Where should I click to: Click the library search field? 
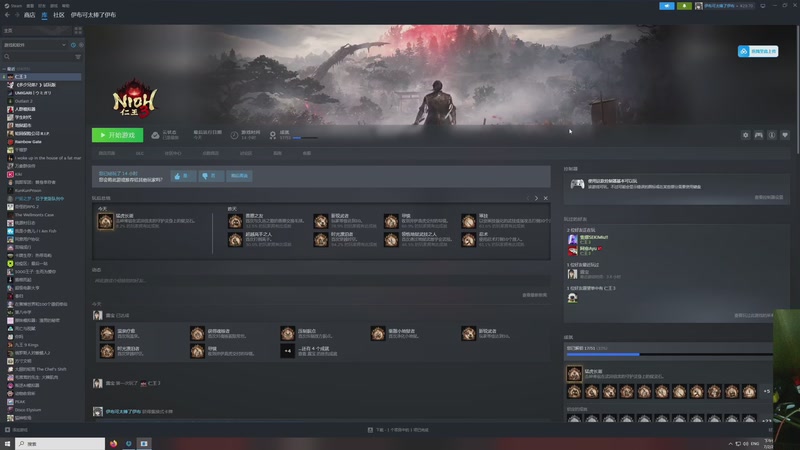(38, 57)
